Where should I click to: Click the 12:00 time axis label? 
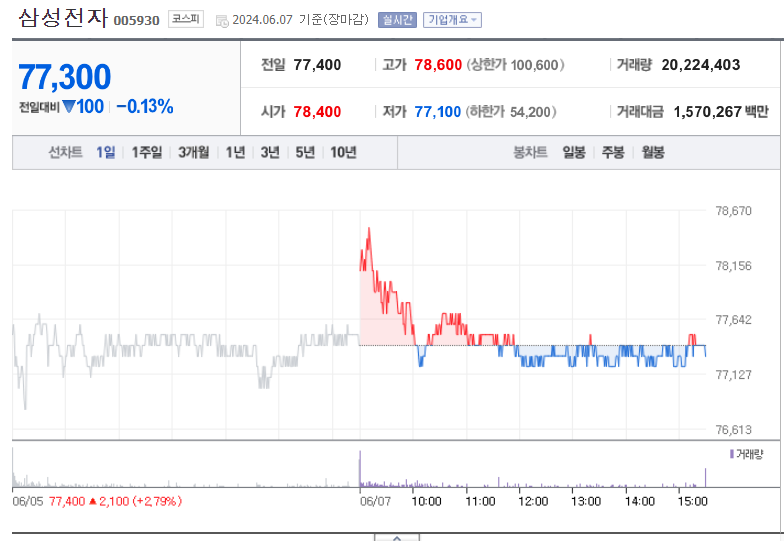tap(533, 502)
